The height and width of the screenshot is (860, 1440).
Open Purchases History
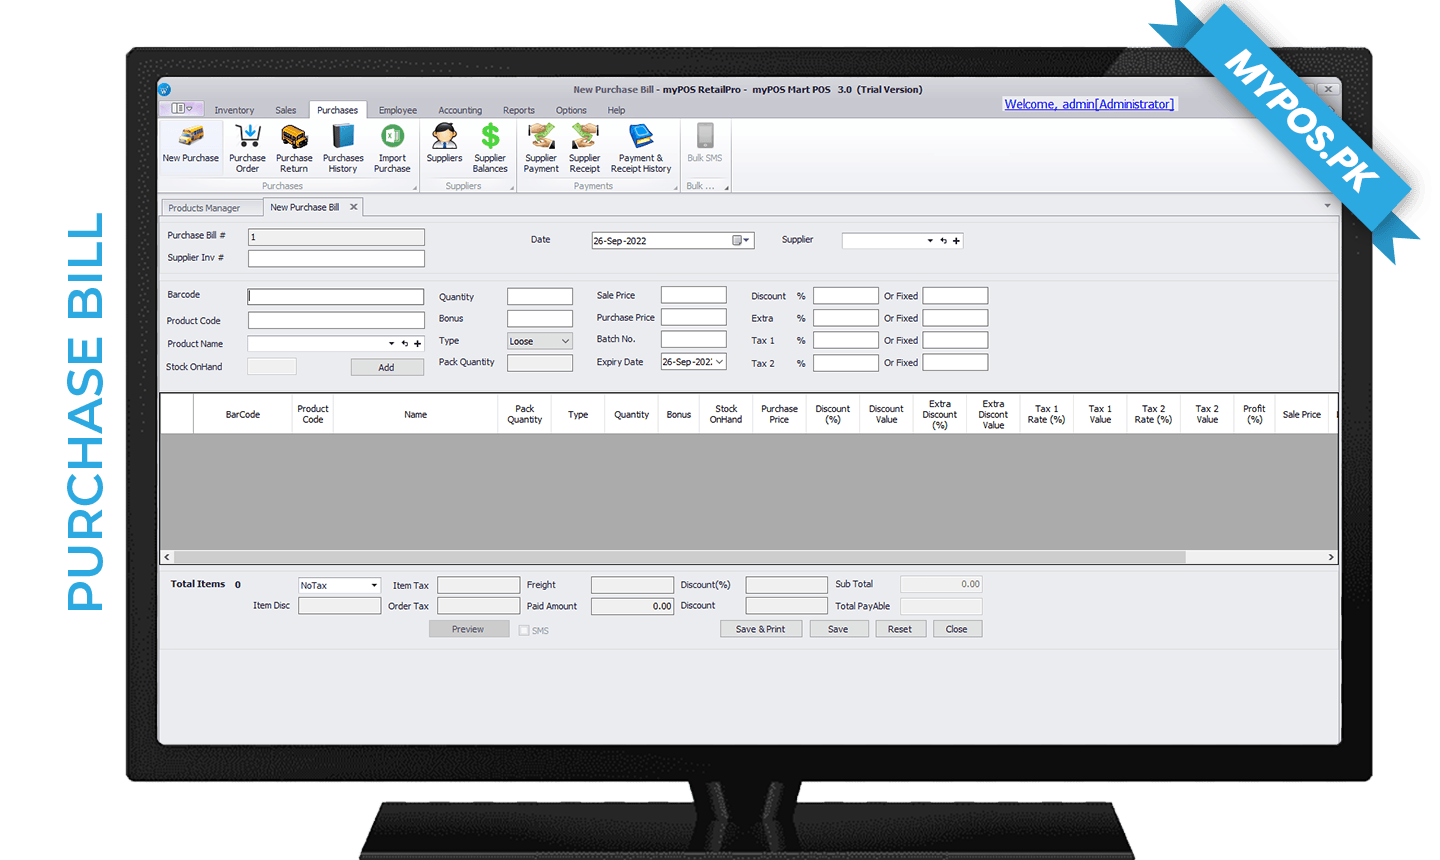[343, 148]
